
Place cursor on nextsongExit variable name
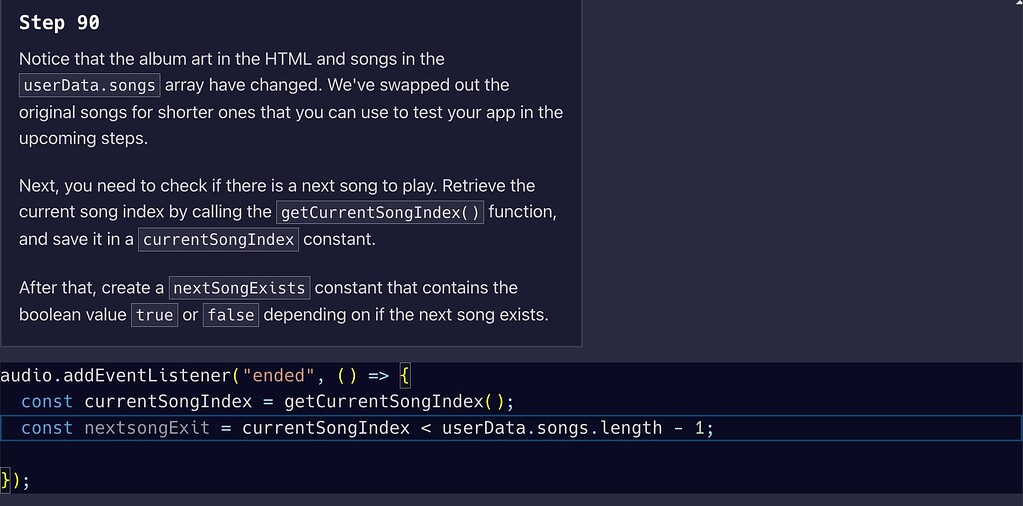click(147, 428)
